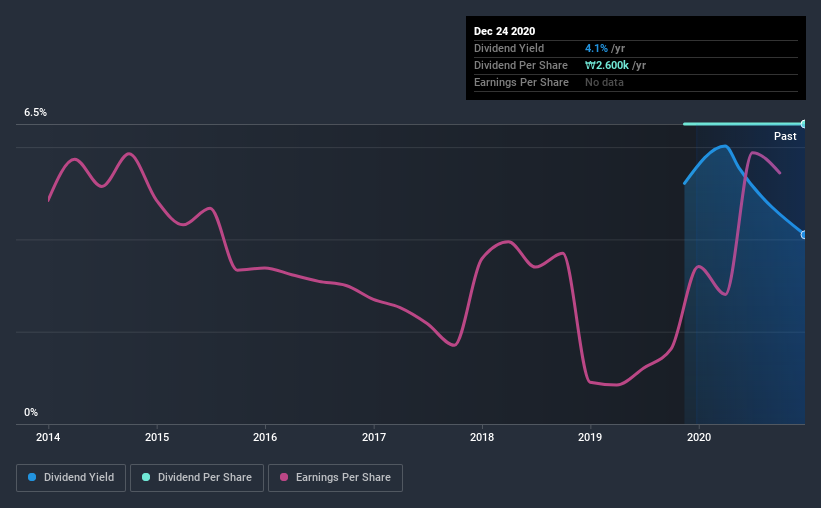The height and width of the screenshot is (508, 821).
Task: Select the 2016 x-axis label
Action: coord(265,437)
